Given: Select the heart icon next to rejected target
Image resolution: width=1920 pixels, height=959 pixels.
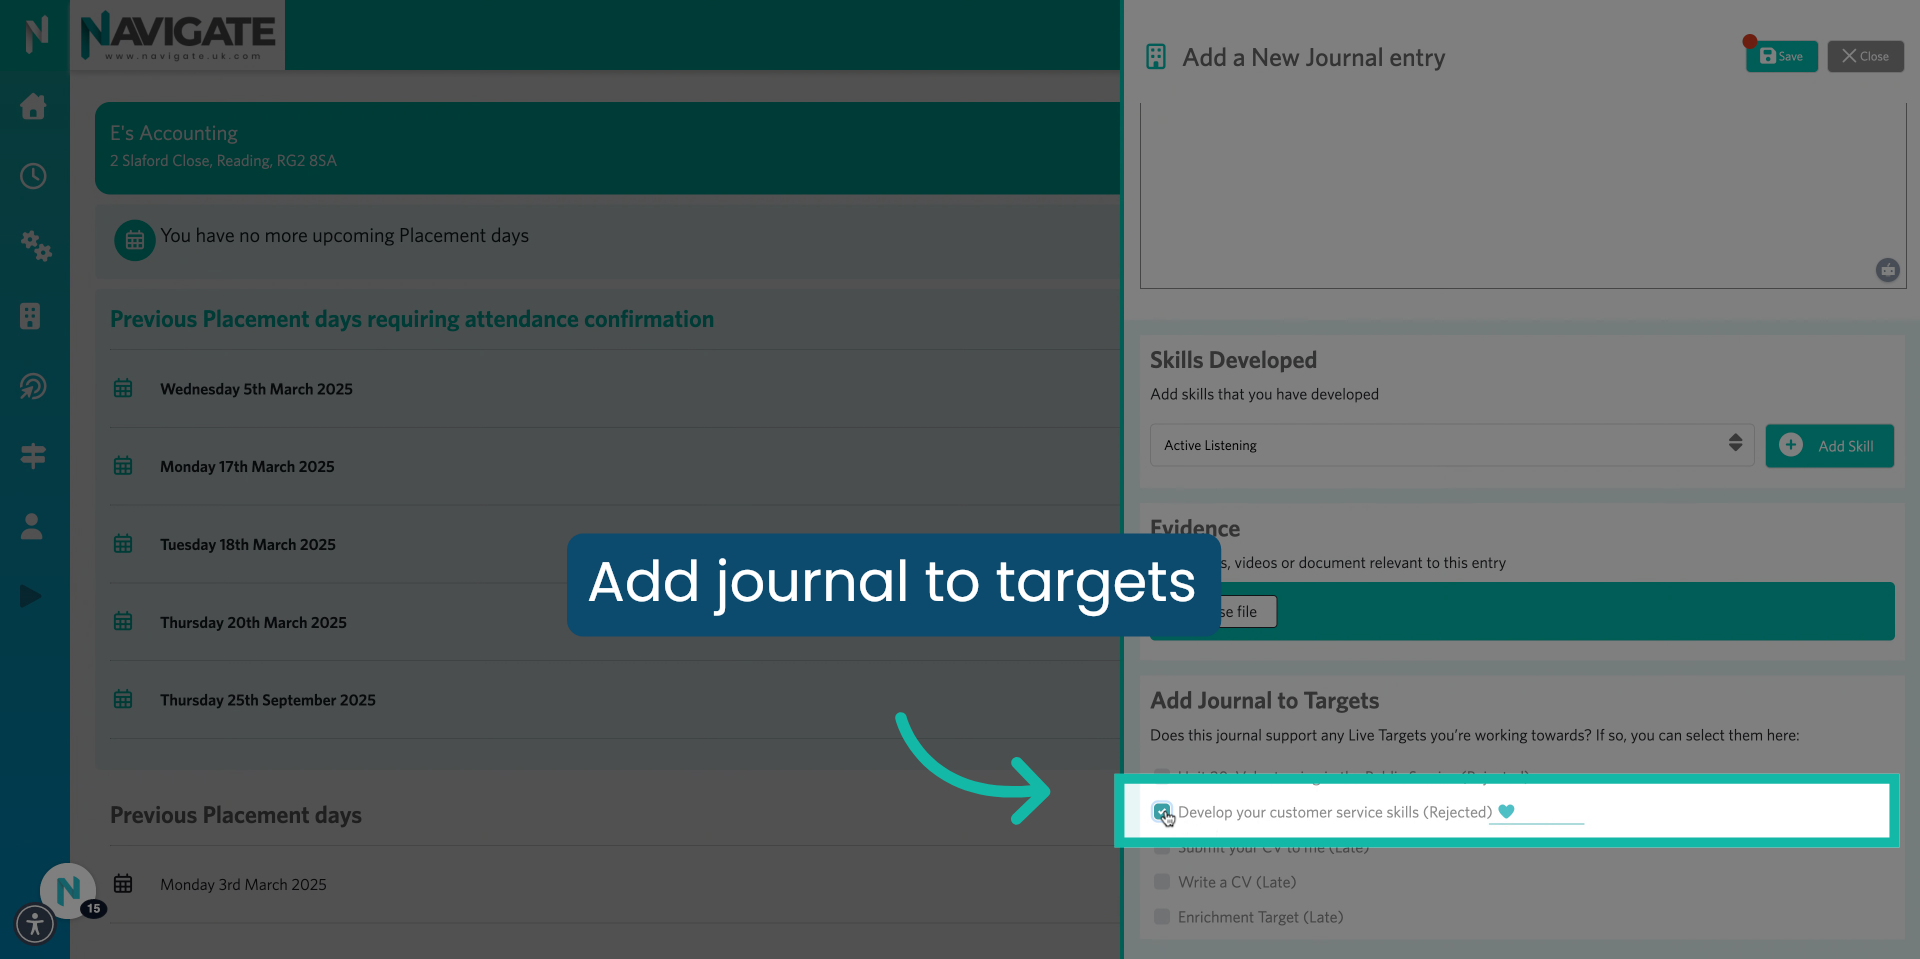Looking at the screenshot, I should pyautogui.click(x=1508, y=812).
